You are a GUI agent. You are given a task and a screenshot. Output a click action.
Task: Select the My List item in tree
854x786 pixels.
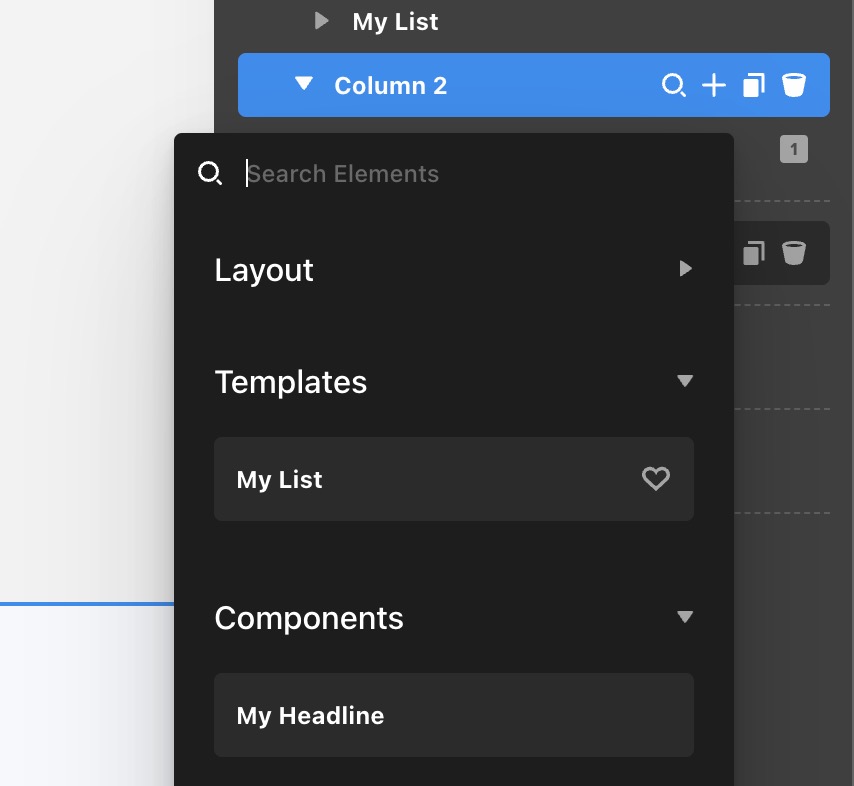click(x=395, y=22)
